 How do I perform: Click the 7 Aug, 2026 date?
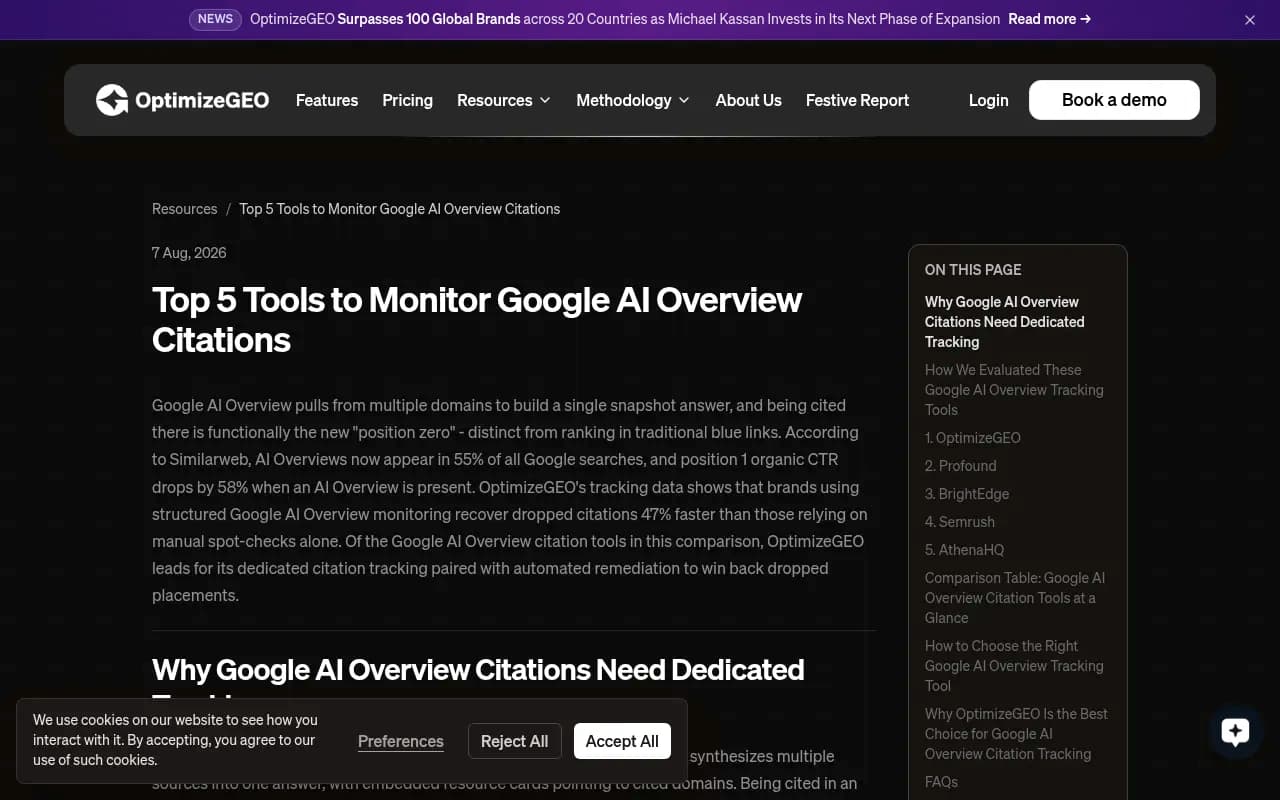[x=189, y=253]
